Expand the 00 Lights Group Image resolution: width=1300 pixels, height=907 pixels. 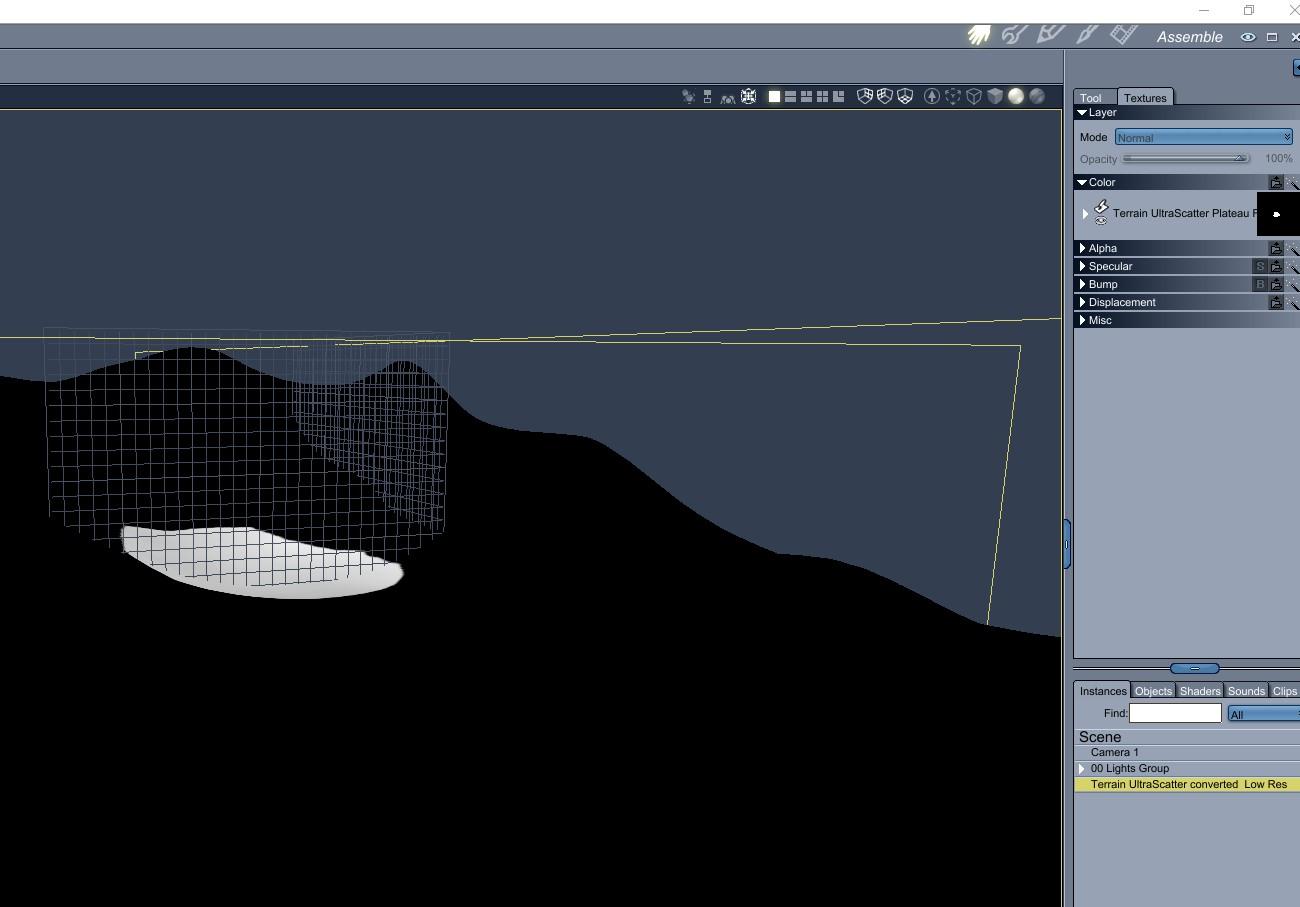click(x=1082, y=768)
